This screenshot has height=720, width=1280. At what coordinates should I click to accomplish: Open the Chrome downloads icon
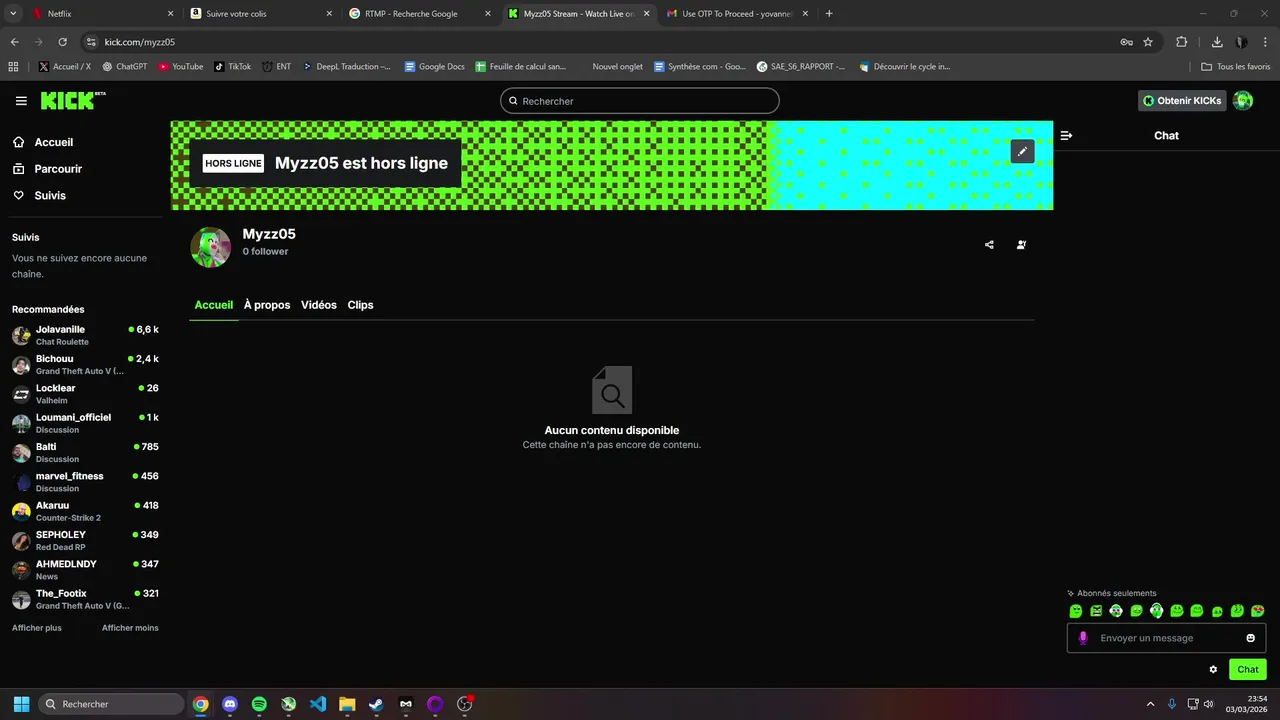(1217, 42)
